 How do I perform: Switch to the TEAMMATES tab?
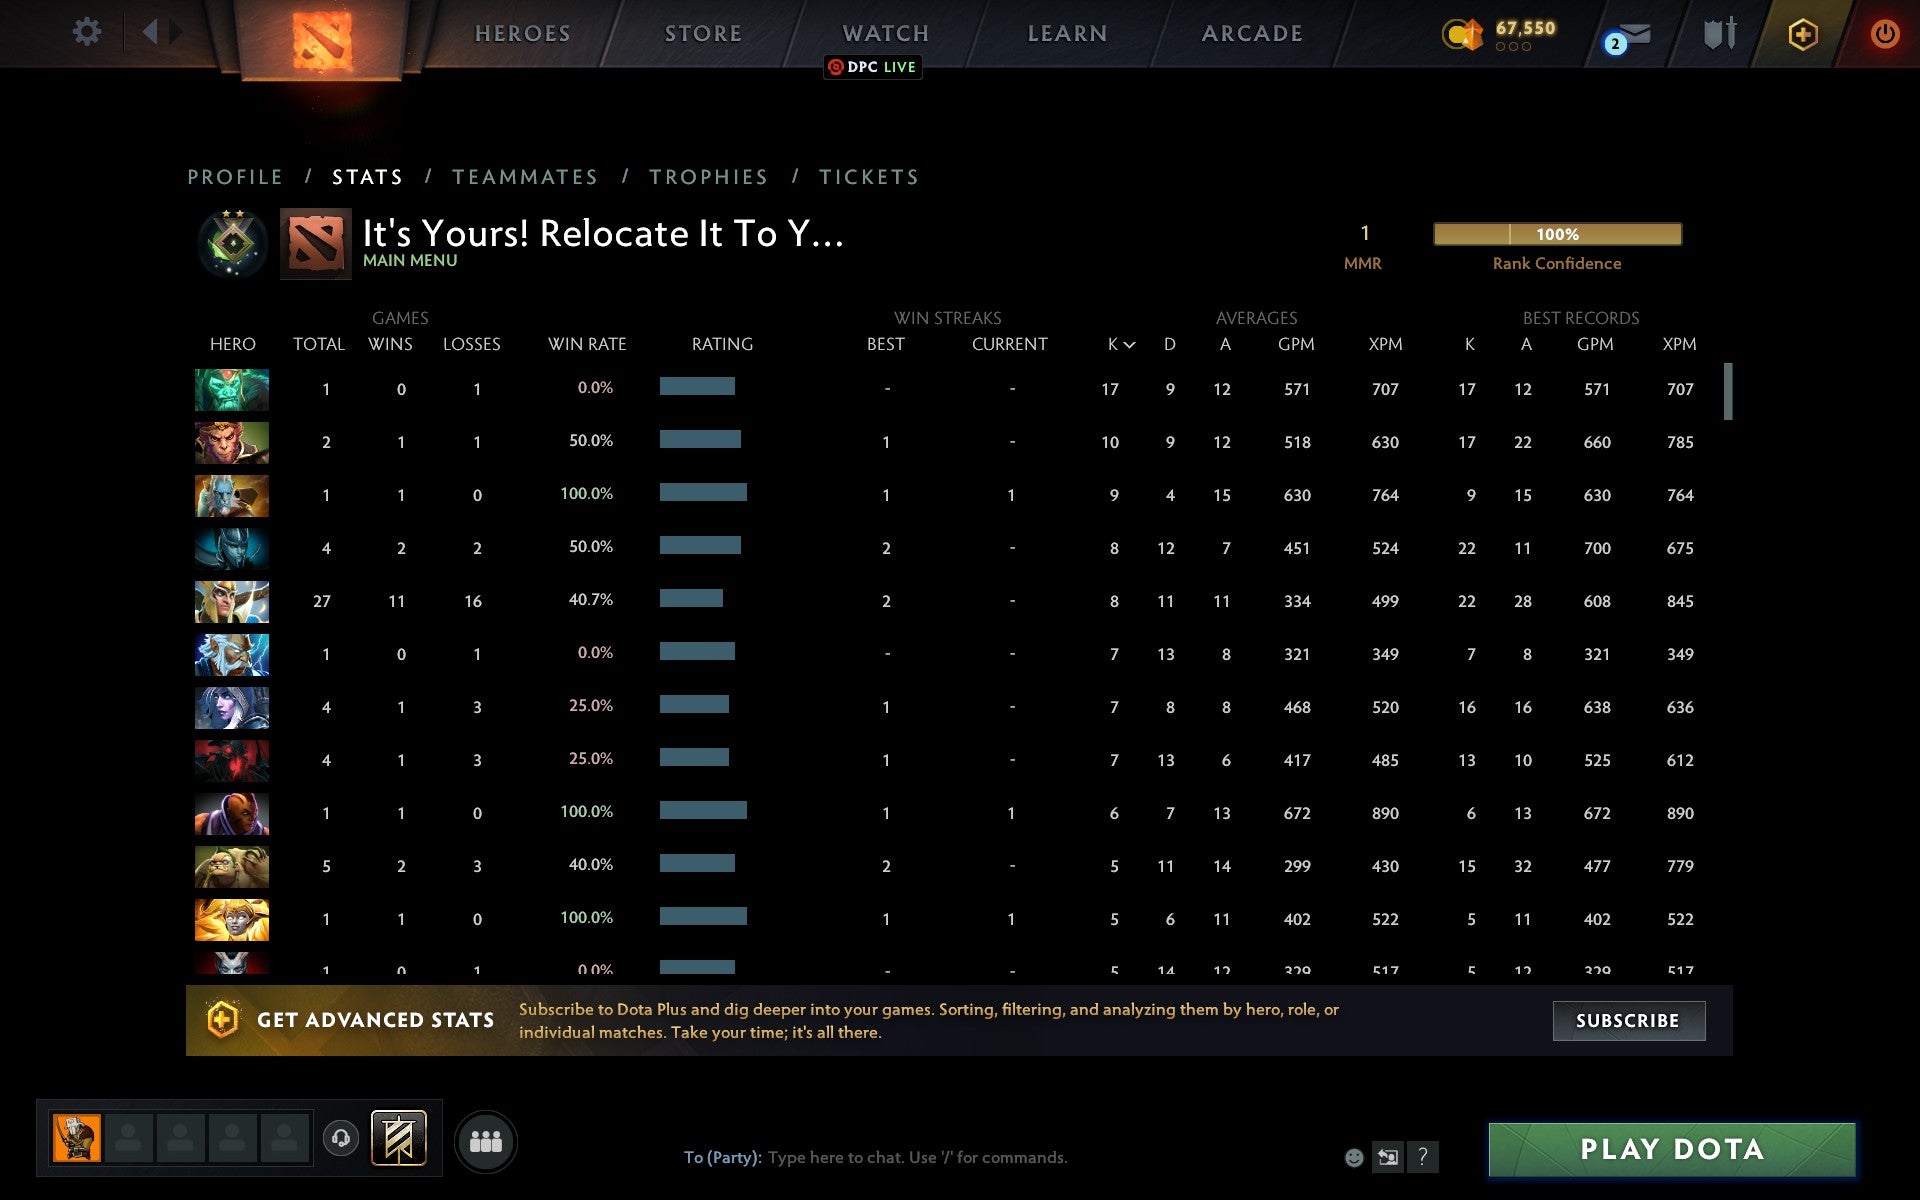pos(525,176)
